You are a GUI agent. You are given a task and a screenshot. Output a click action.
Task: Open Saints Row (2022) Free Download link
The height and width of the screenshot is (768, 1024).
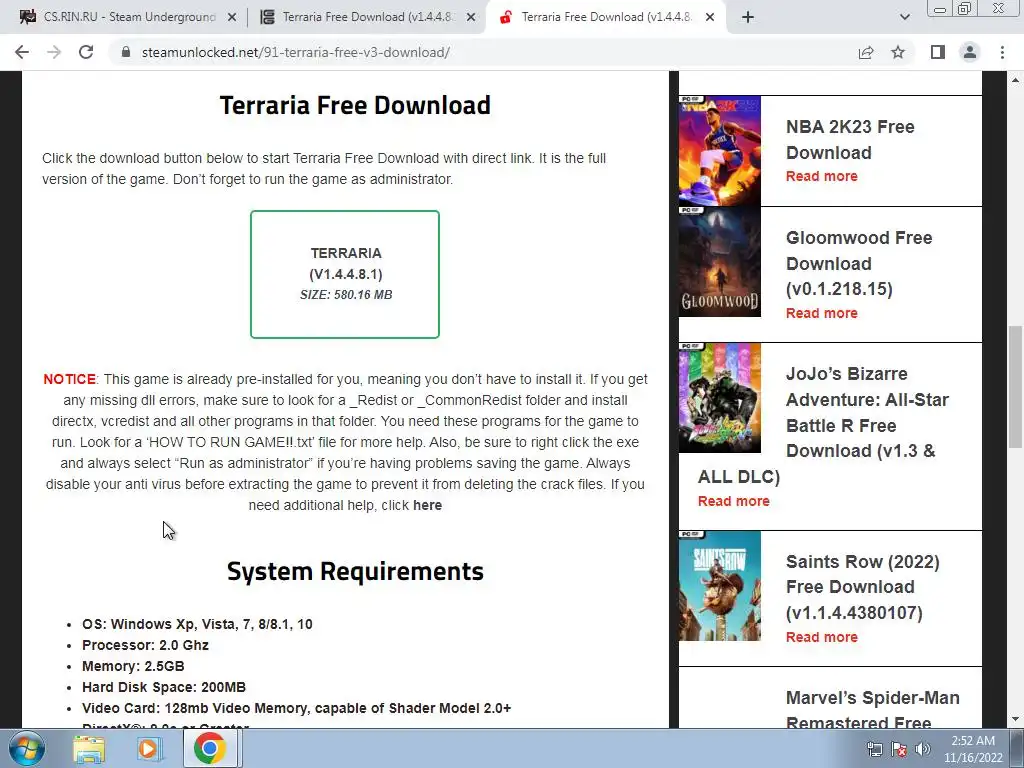click(x=862, y=587)
